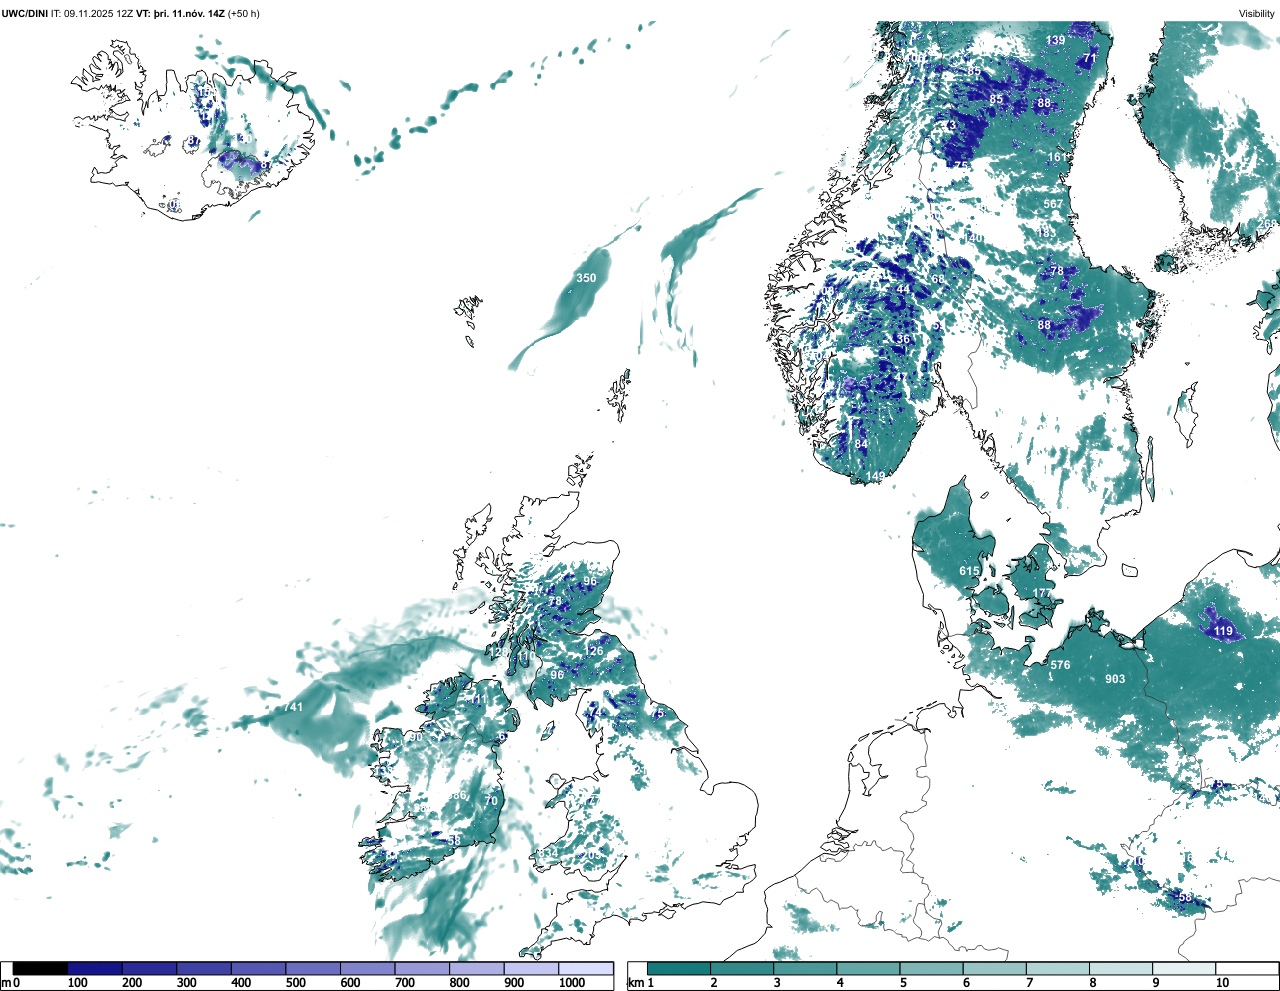The image size is (1280, 991).
Task: Click the 183 value below 567
Action: [x=1046, y=234]
